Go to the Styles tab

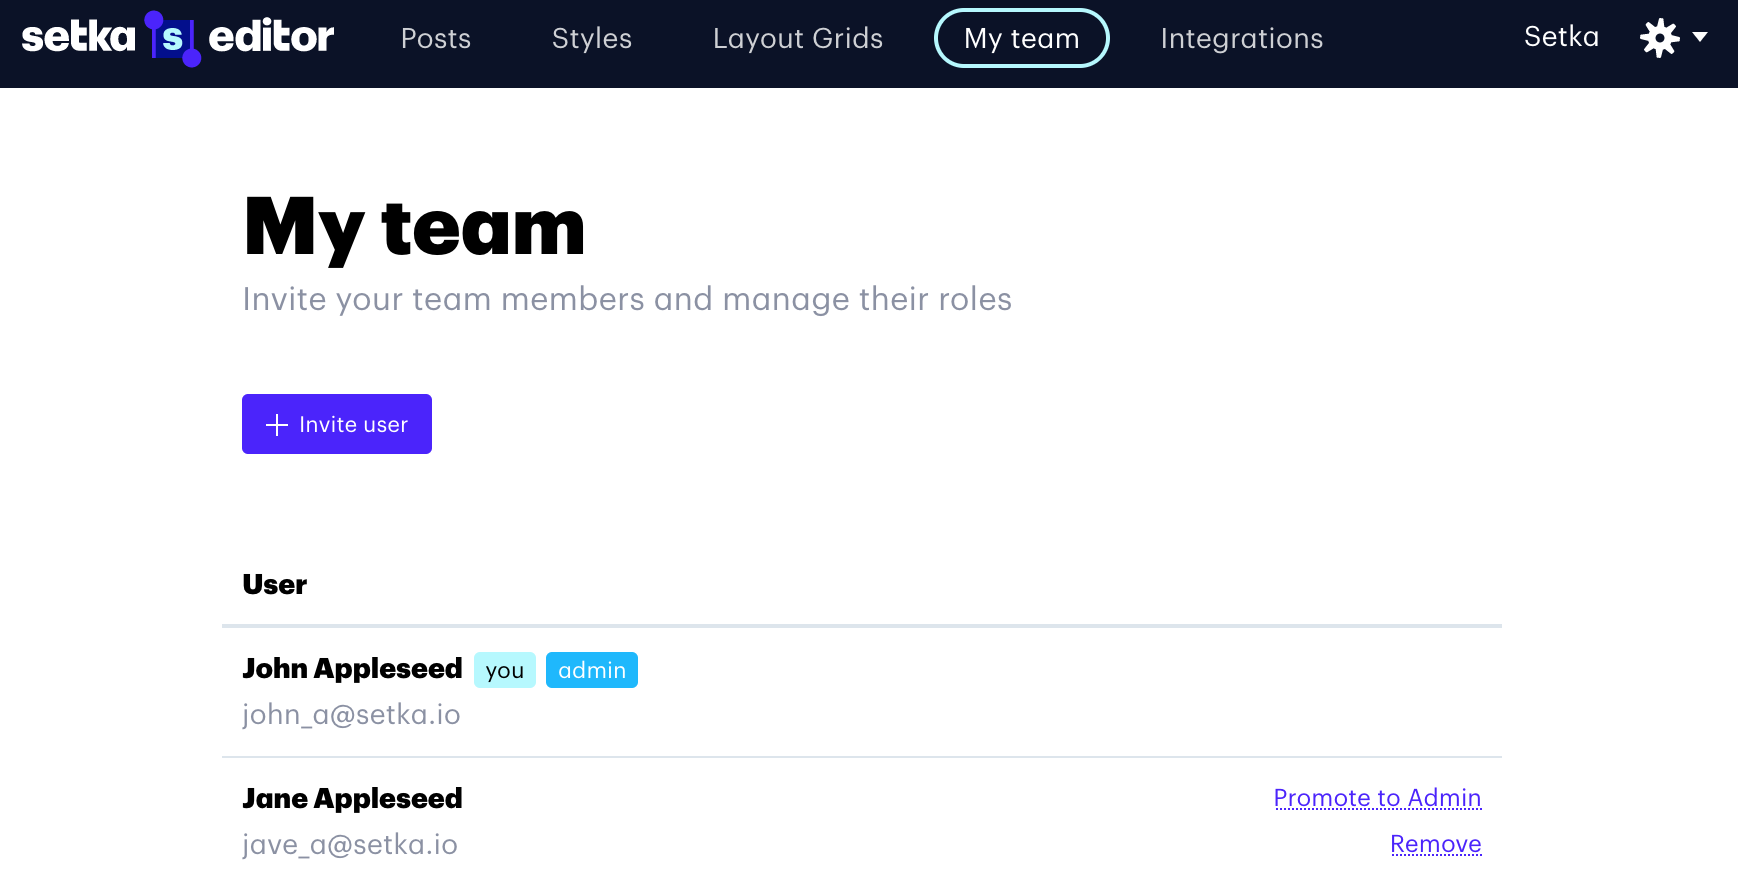coord(591,39)
